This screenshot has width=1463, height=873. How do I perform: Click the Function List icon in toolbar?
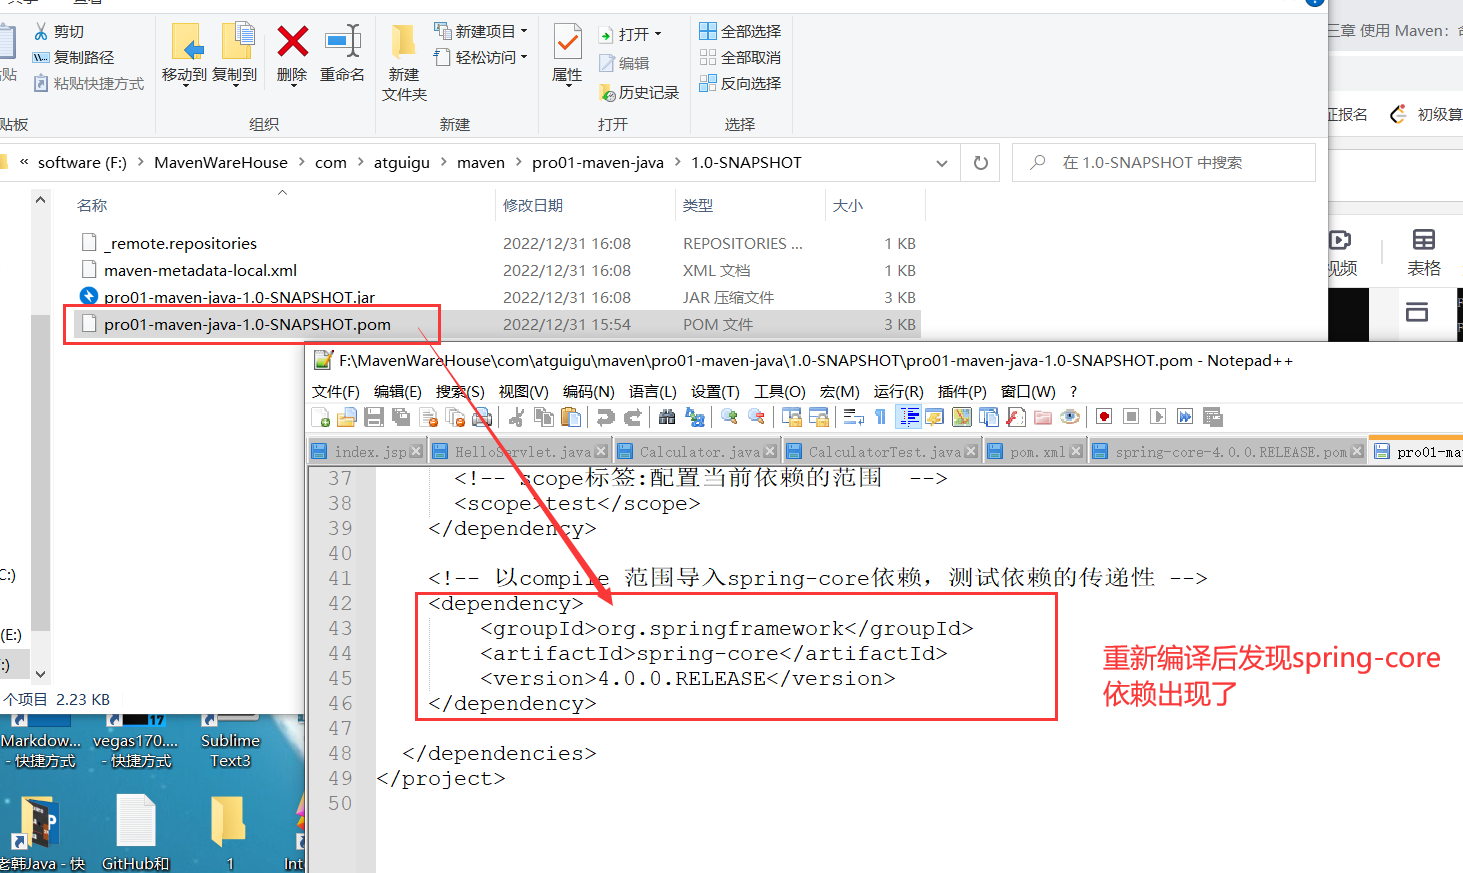point(1015,417)
